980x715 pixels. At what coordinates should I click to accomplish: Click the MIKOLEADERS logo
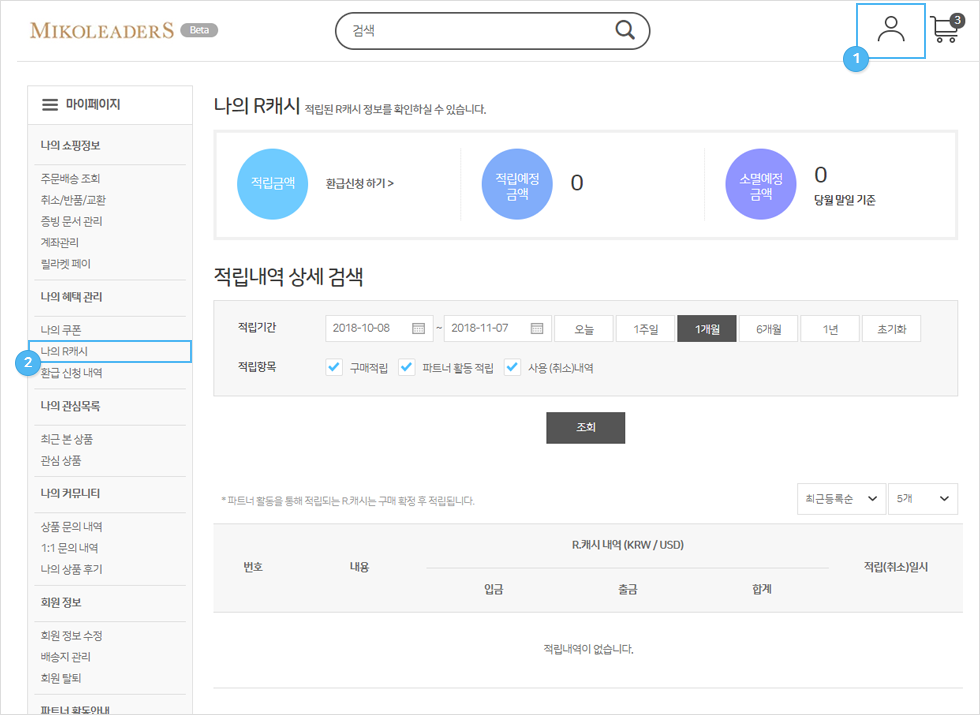102,30
